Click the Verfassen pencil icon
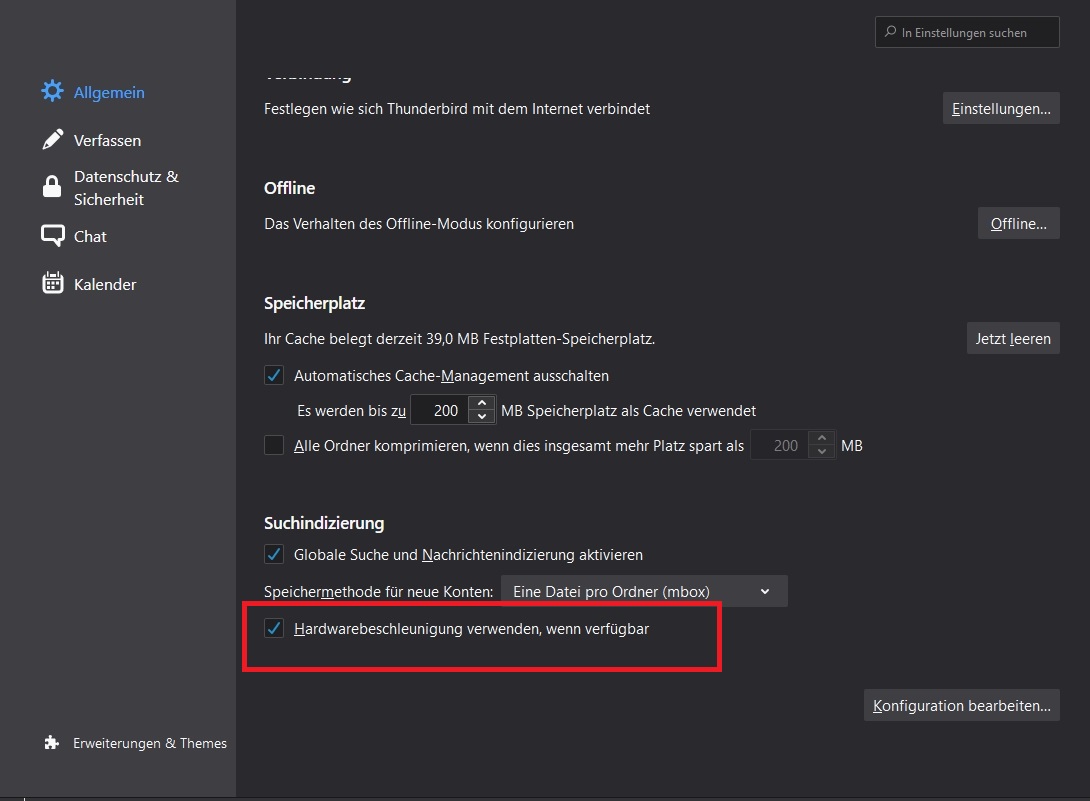Screen dimensions: 1090x801 (x=52, y=140)
